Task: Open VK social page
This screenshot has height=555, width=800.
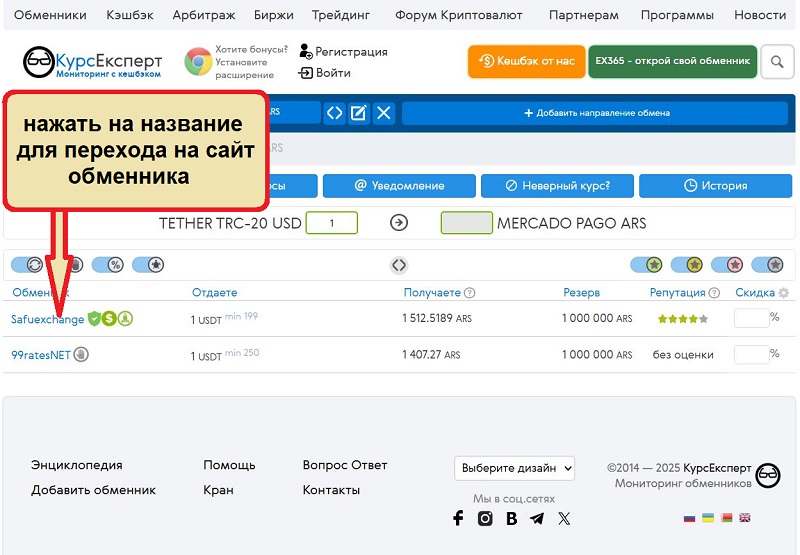Action: point(511,518)
